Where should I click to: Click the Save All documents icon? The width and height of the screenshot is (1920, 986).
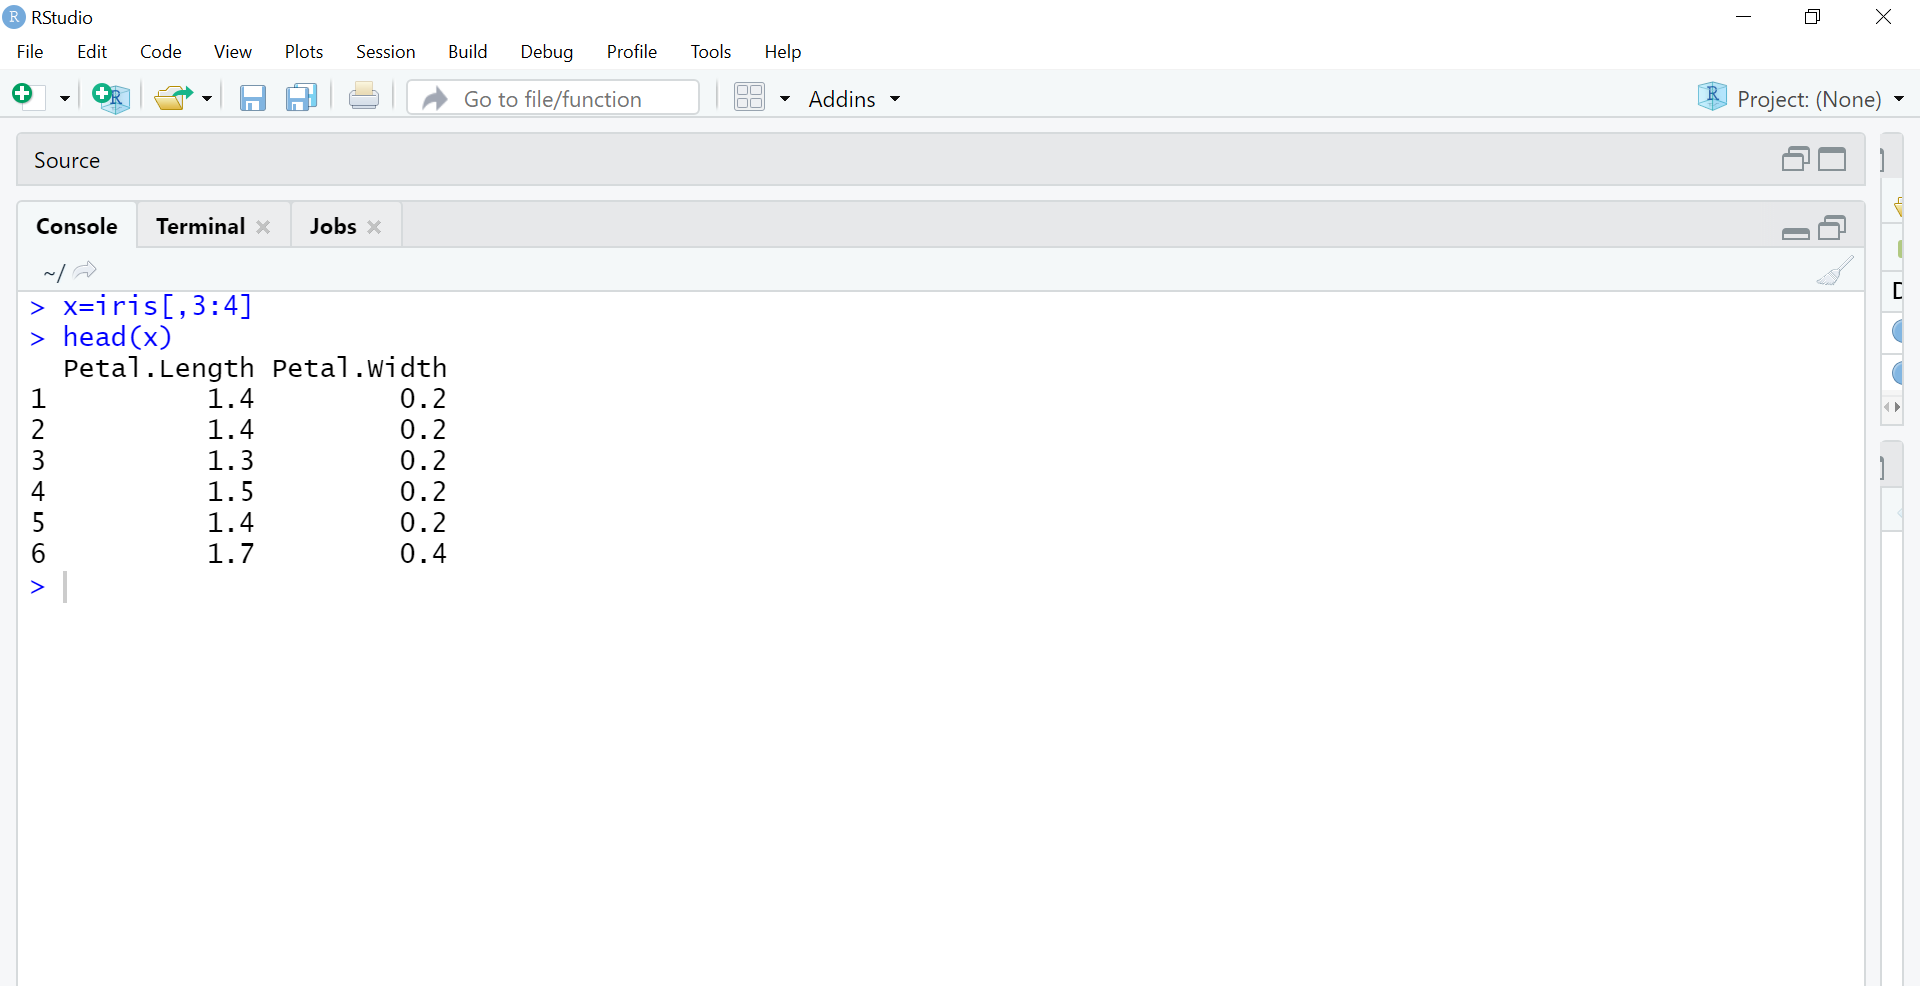301,98
